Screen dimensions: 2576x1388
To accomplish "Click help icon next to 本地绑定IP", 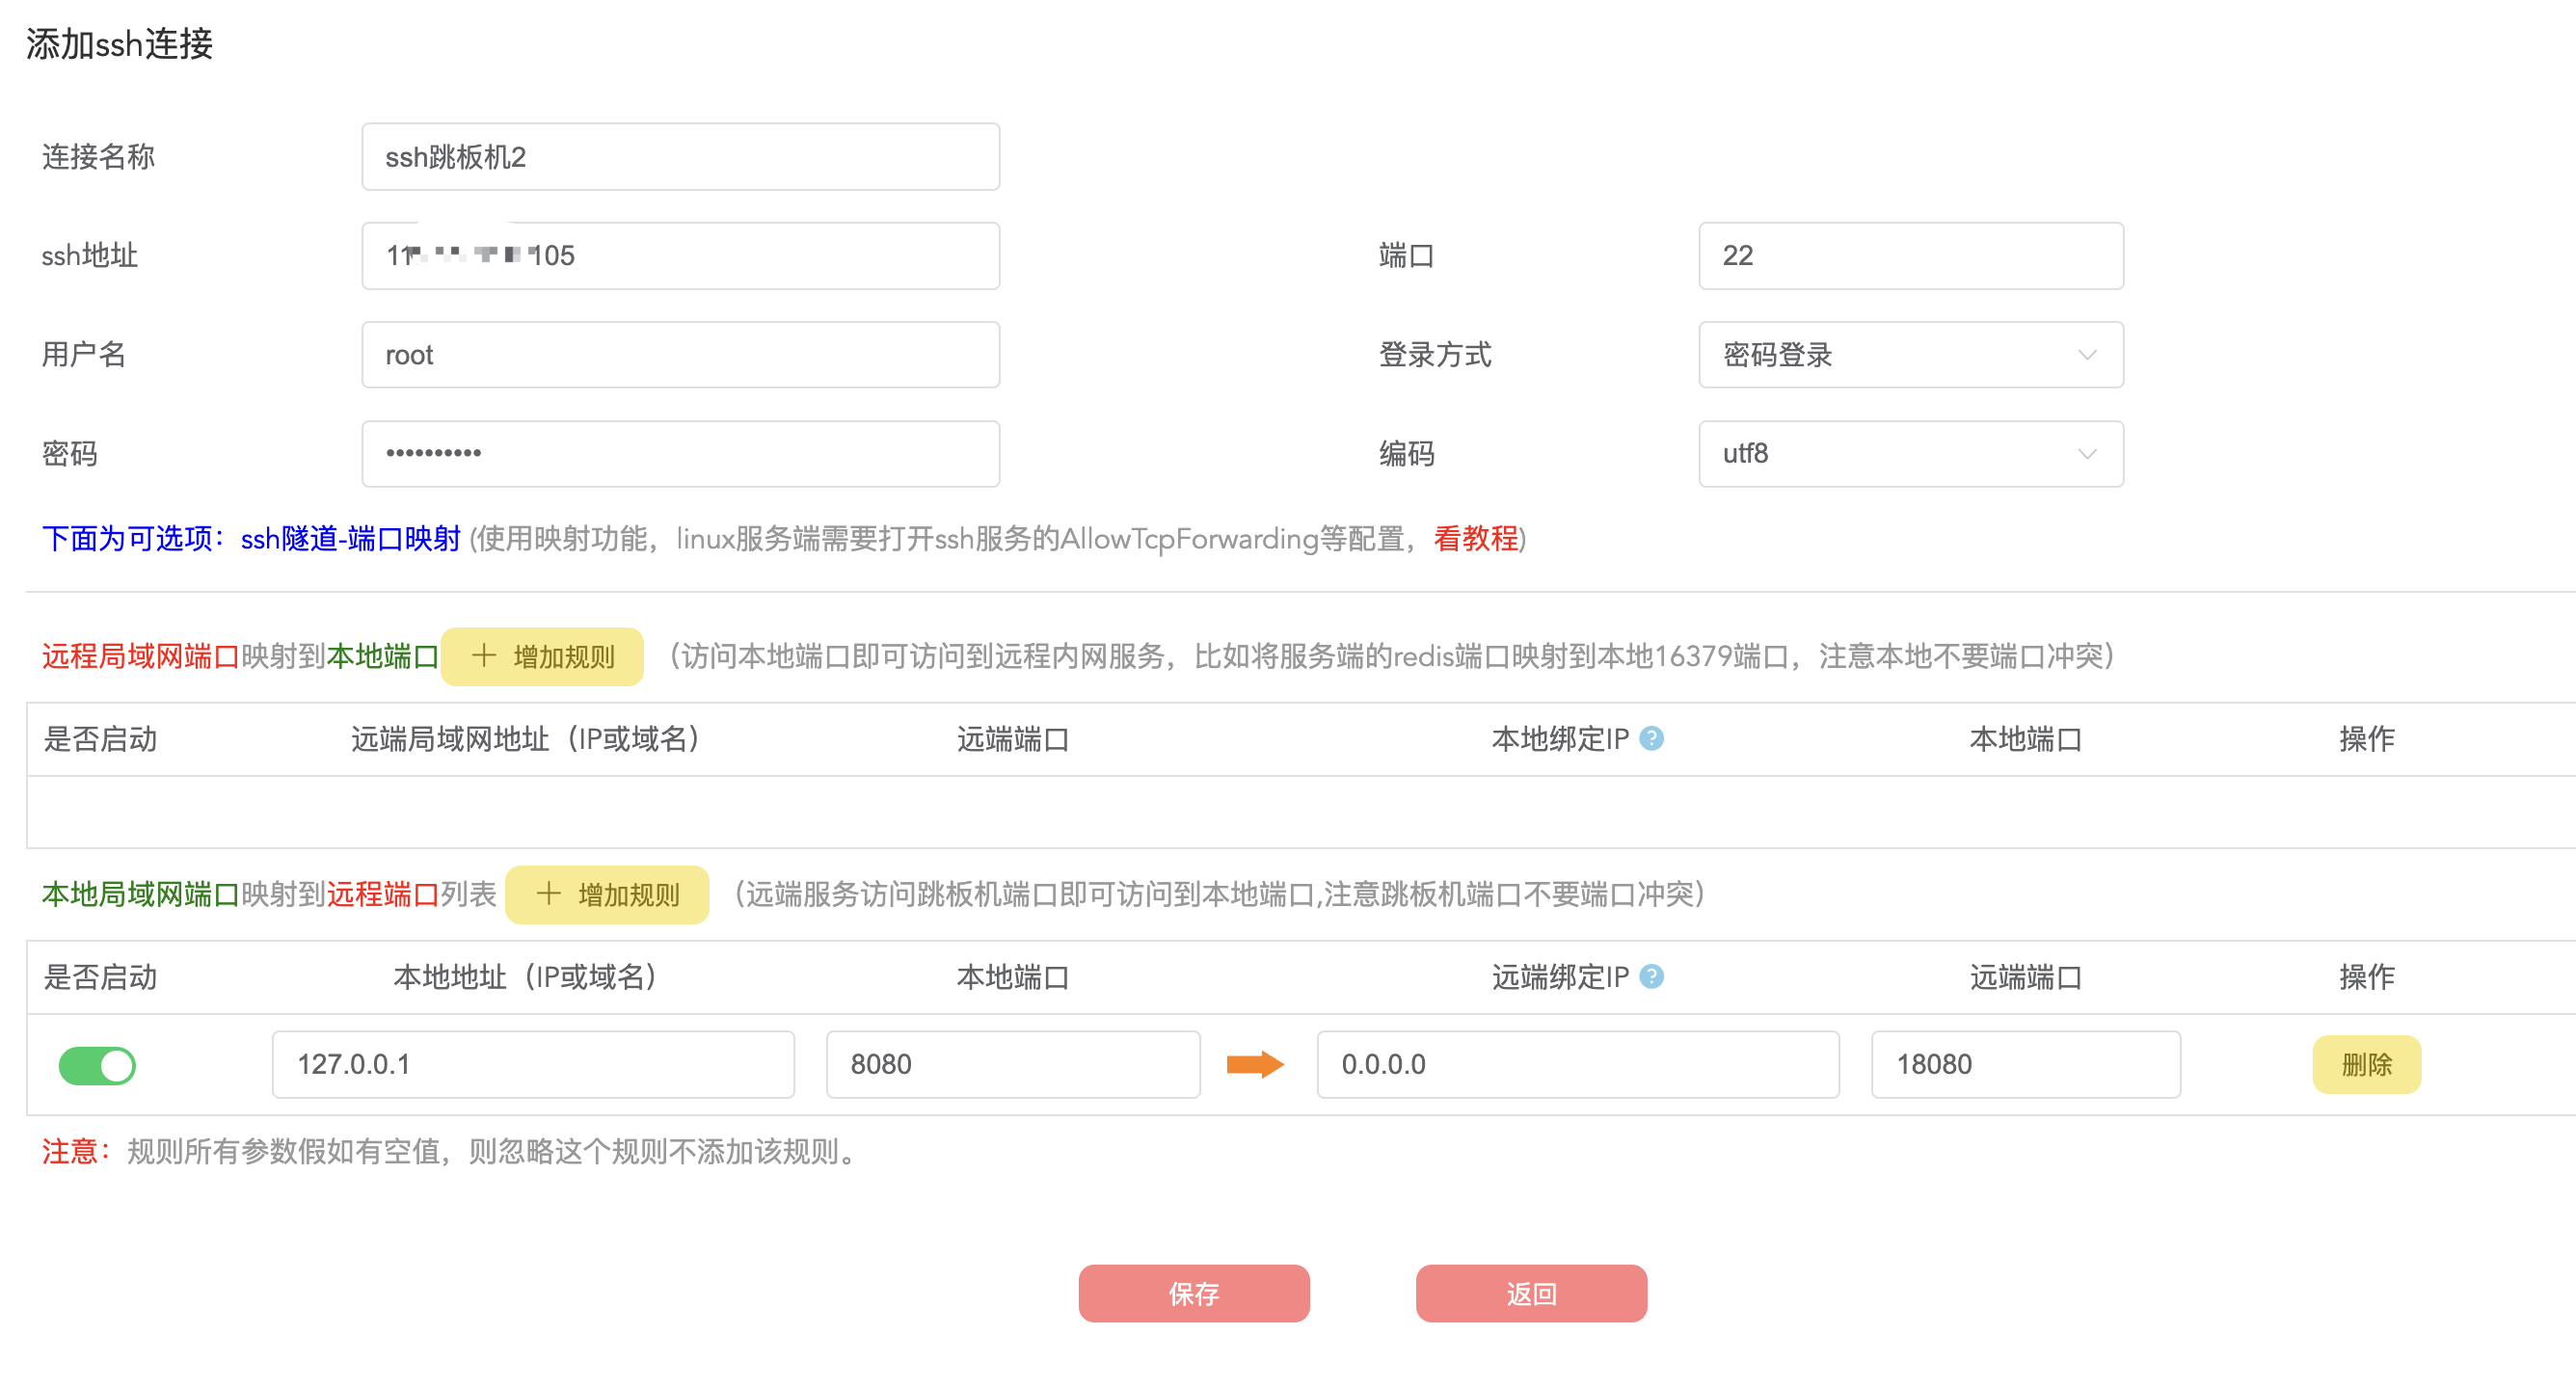I will pyautogui.click(x=1652, y=738).
